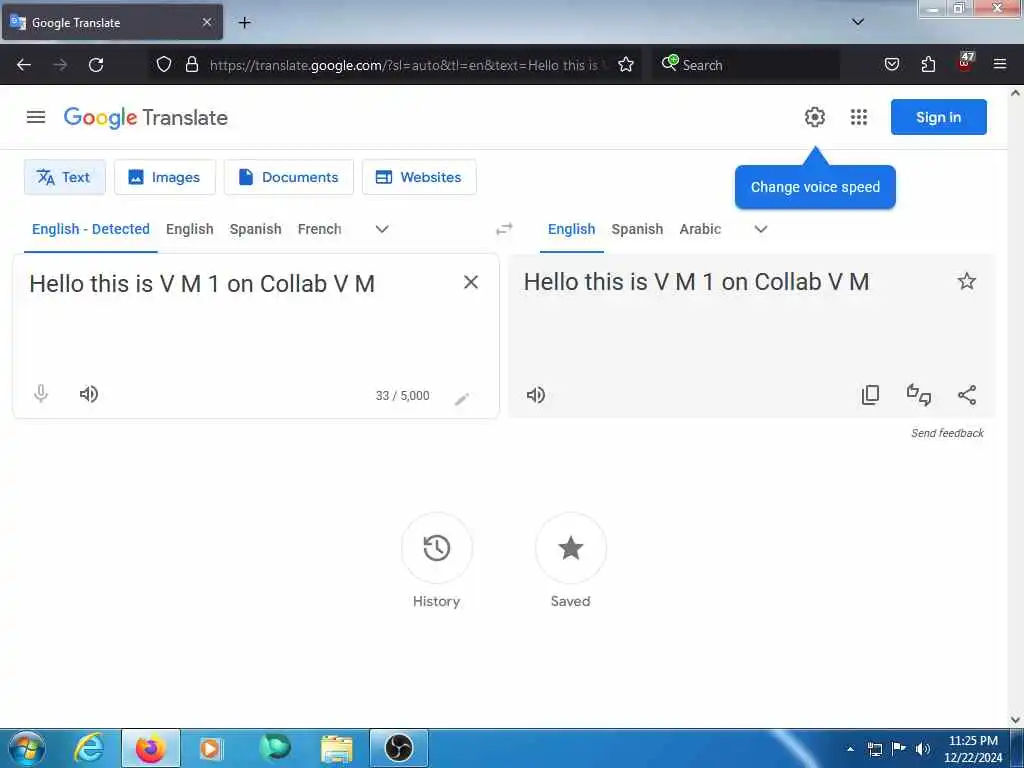Screen dimensions: 1024x768
Task: Click the Change voice speed tooltip
Action: click(x=815, y=187)
